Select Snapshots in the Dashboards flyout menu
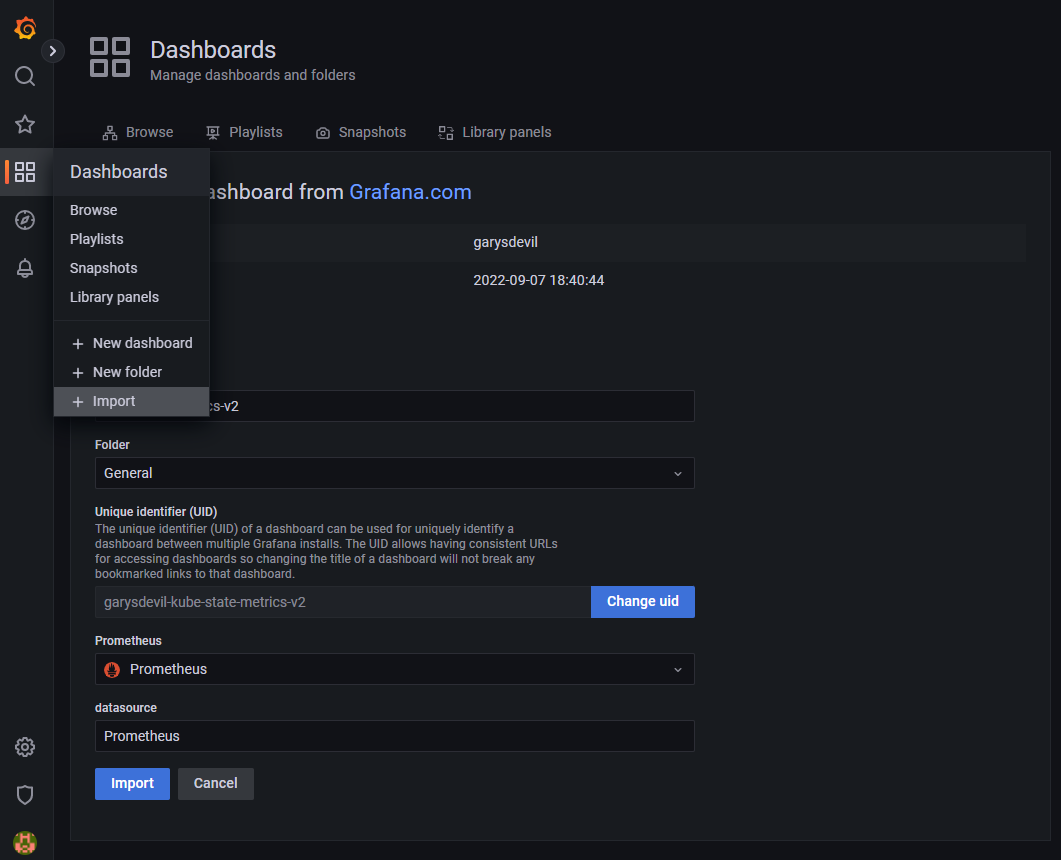Viewport: 1061px width, 860px height. click(132, 269)
